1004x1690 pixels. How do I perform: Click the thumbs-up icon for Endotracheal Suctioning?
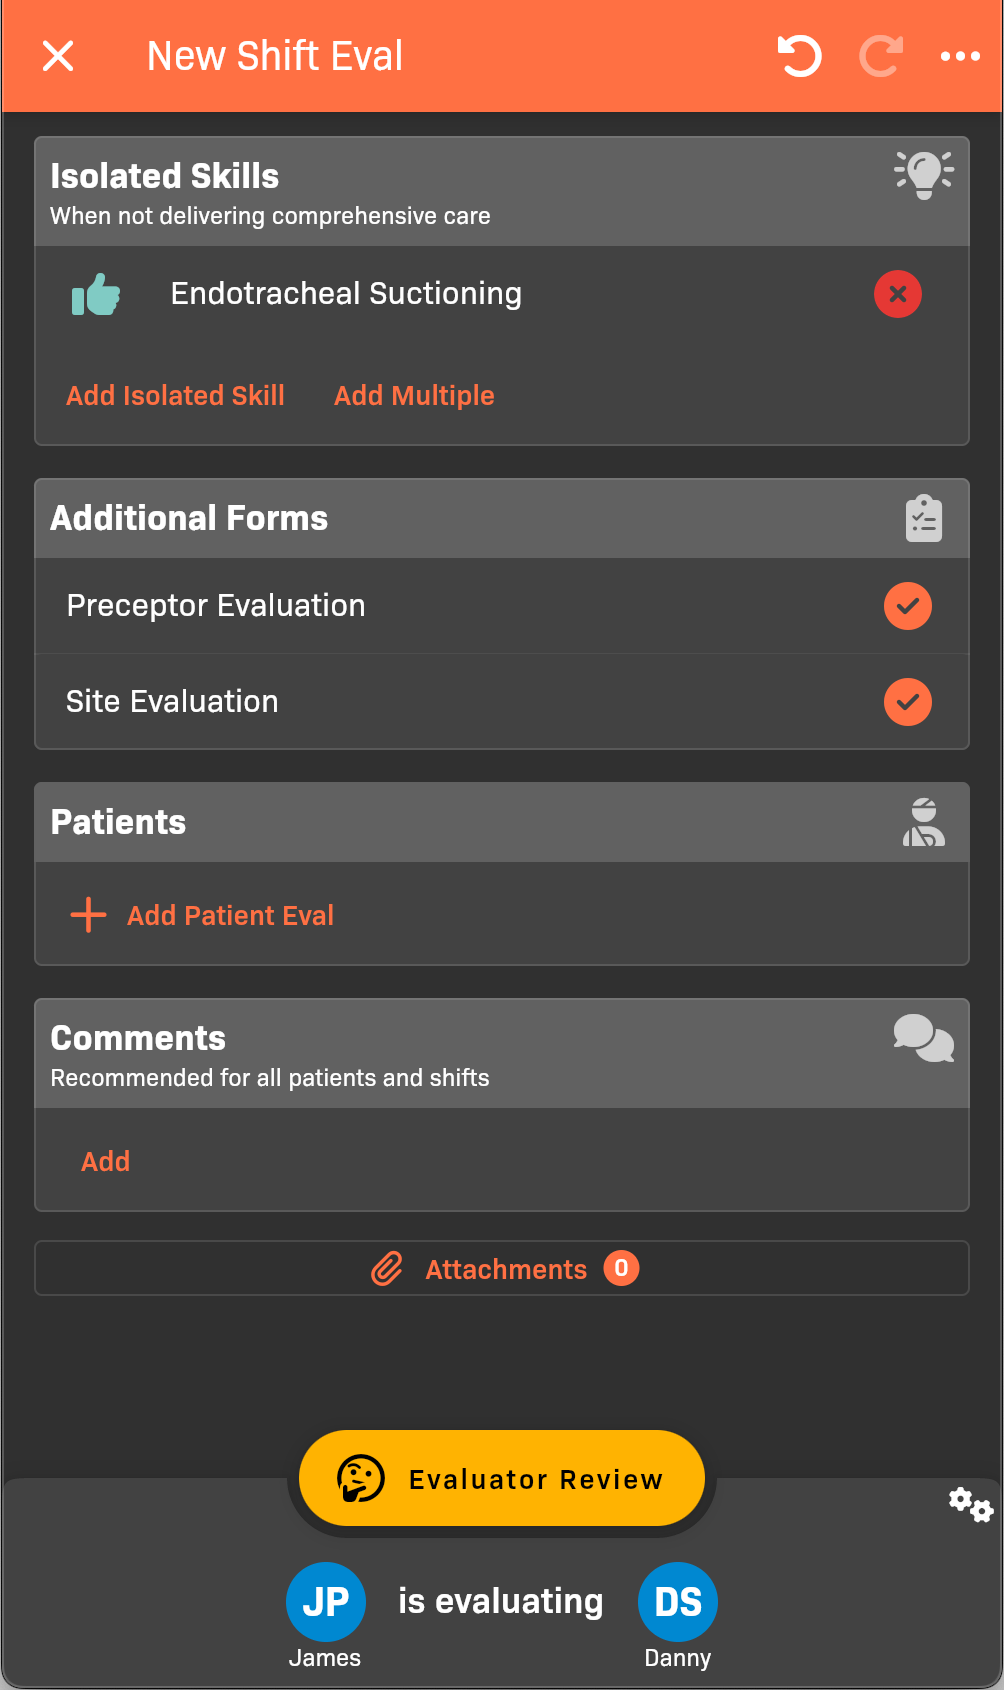pyautogui.click(x=96, y=295)
